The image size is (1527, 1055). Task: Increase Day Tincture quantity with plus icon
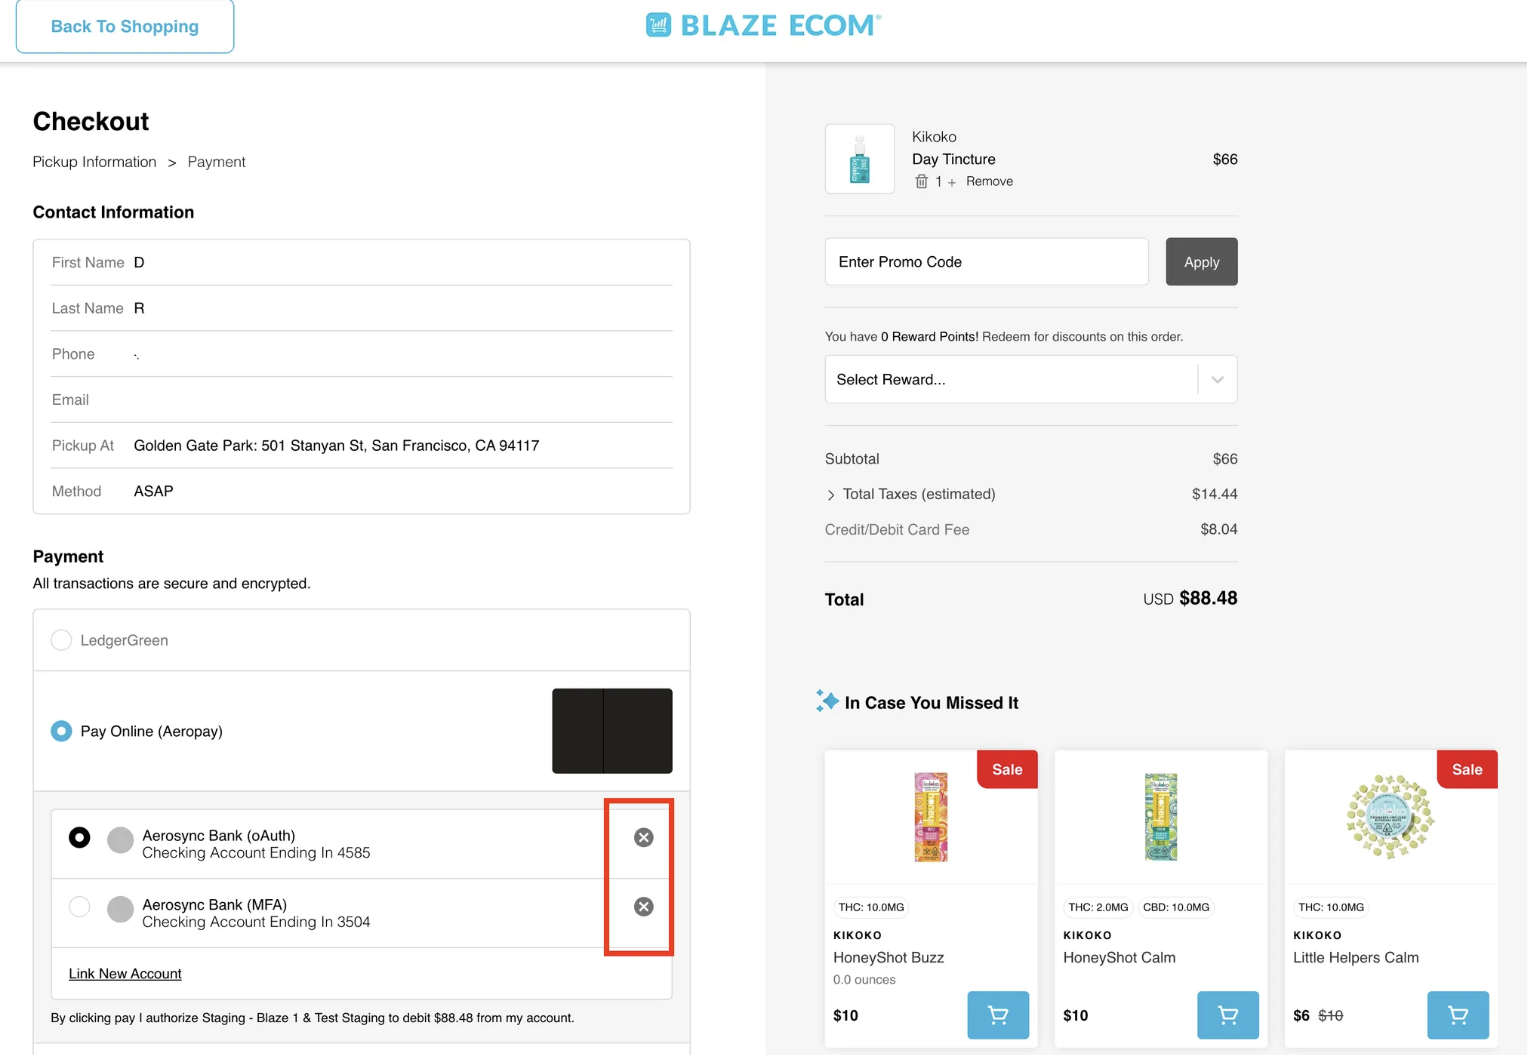tap(952, 182)
